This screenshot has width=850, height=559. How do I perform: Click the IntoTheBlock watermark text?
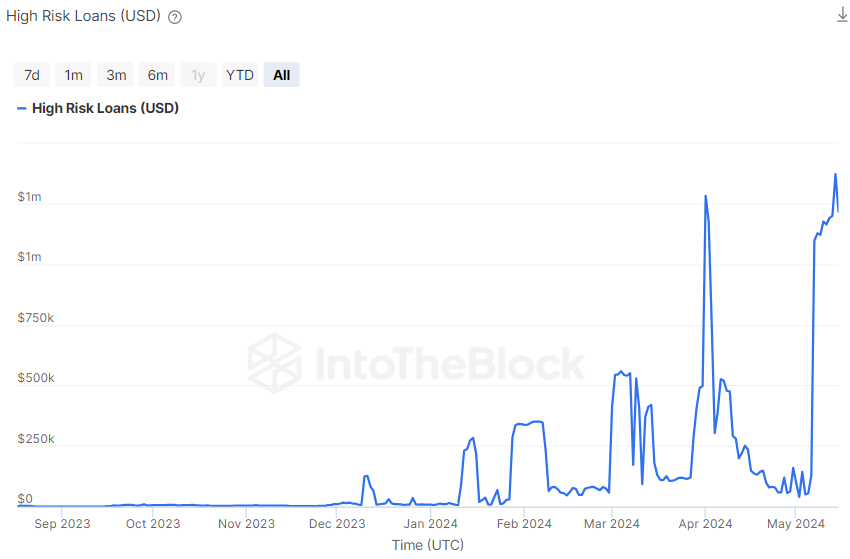pyautogui.click(x=449, y=364)
